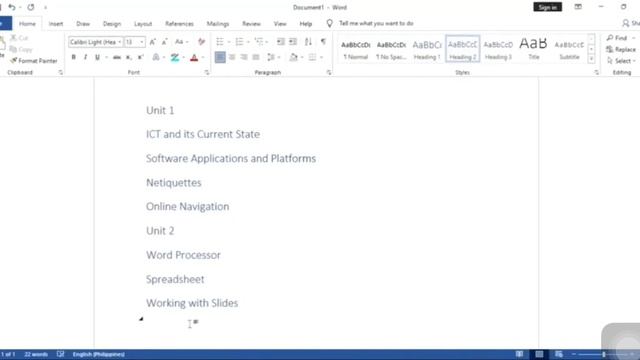Click the Format Painter tool

pos(34,61)
